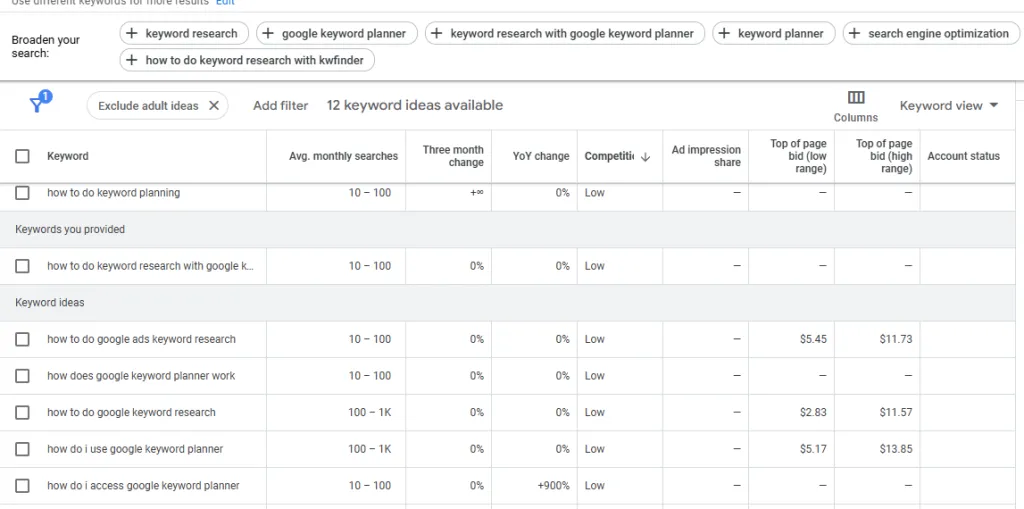Click the $11.57 high bid value
Image resolution: width=1024 pixels, height=509 pixels.
(896, 412)
